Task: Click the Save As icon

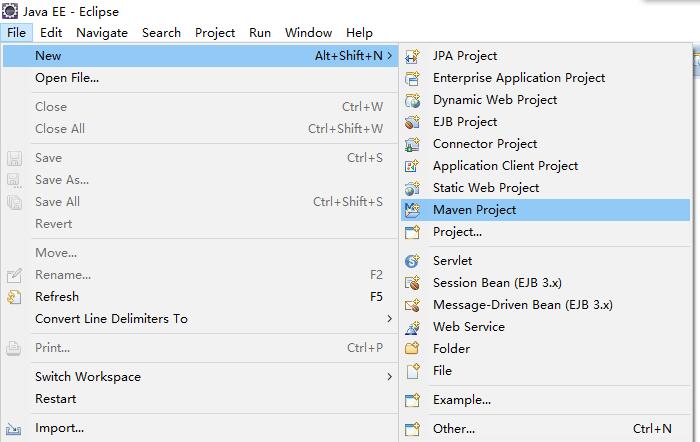Action: coord(14,180)
